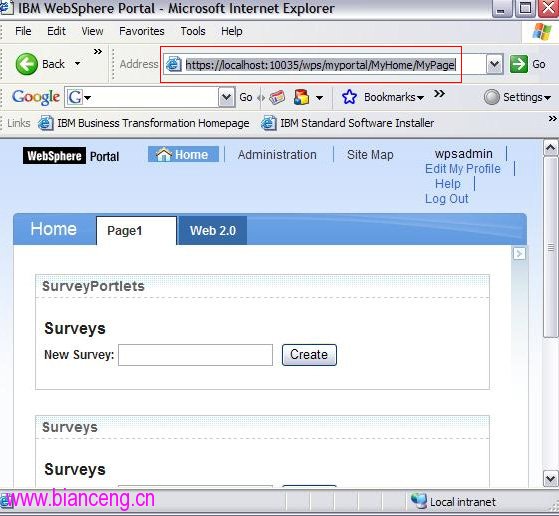Click the Google toolbar news/cards icon

click(277, 97)
